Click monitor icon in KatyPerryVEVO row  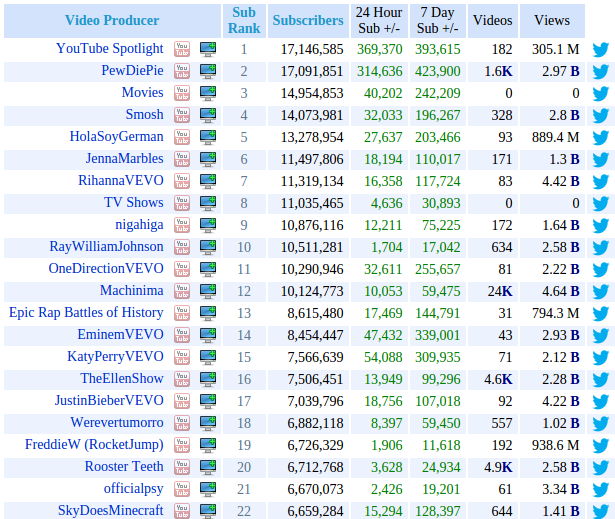[208, 357]
